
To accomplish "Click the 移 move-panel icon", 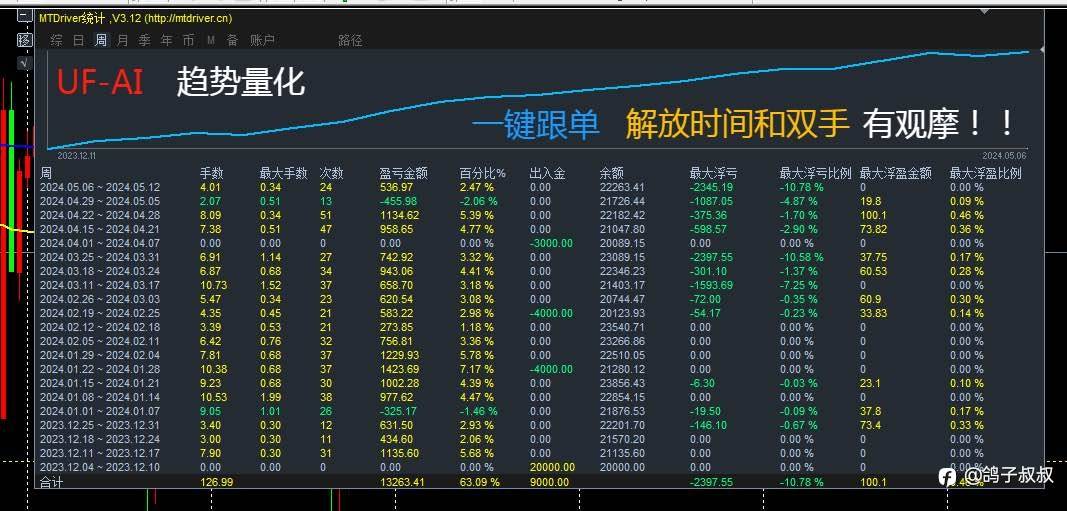I will pyautogui.click(x=24, y=39).
